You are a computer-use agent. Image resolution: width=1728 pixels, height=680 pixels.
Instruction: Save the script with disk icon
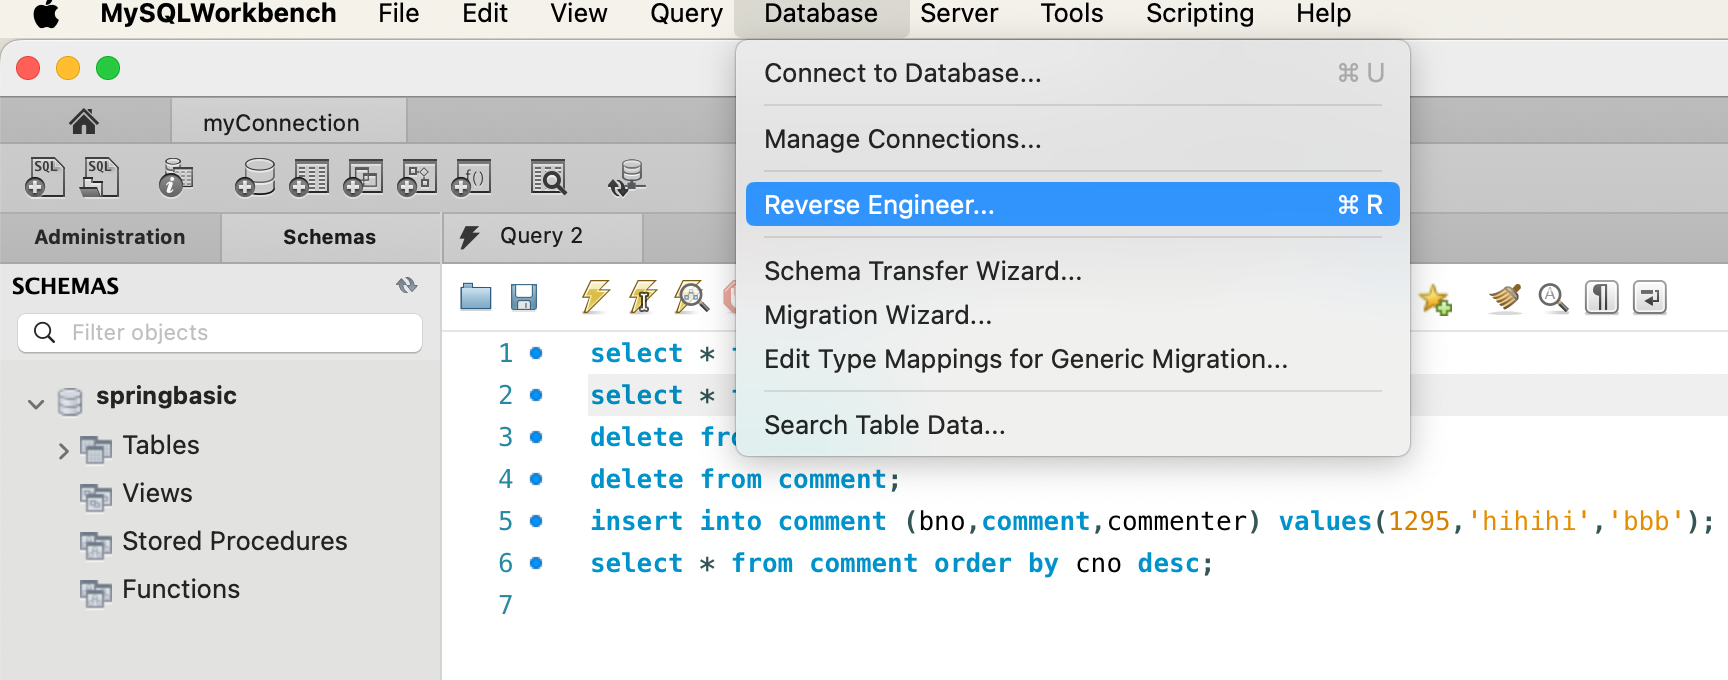(x=524, y=297)
